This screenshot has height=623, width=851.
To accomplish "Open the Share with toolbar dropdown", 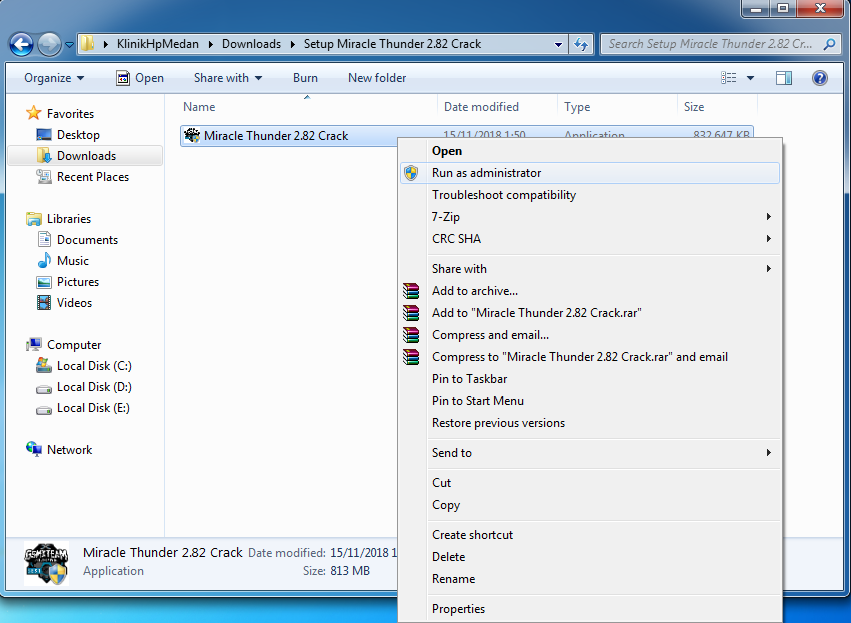I will tap(228, 78).
